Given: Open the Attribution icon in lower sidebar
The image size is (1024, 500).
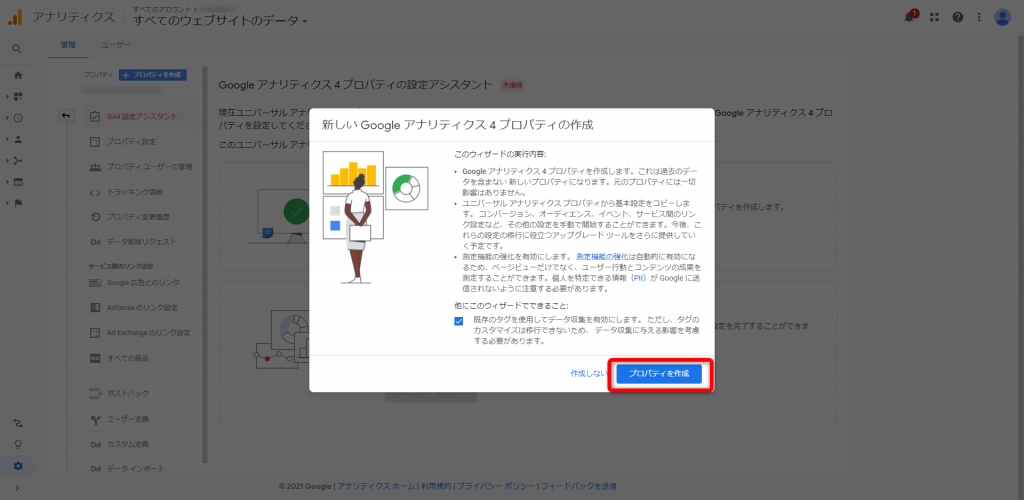Looking at the screenshot, I should 18,423.
